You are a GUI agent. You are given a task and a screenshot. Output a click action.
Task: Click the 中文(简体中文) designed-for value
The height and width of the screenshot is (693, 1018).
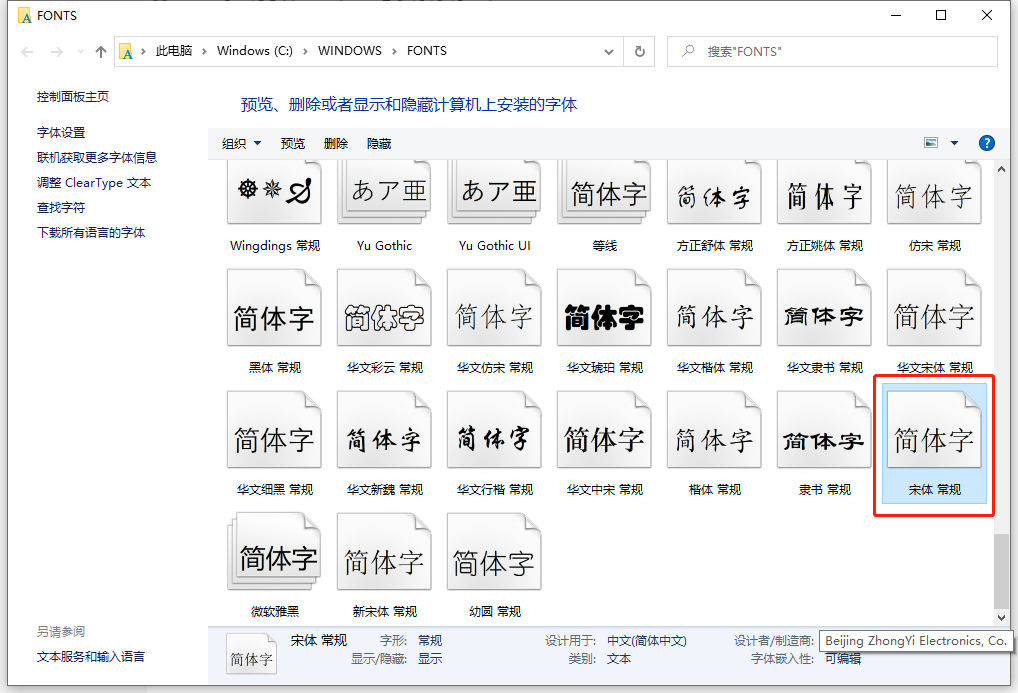tap(647, 640)
